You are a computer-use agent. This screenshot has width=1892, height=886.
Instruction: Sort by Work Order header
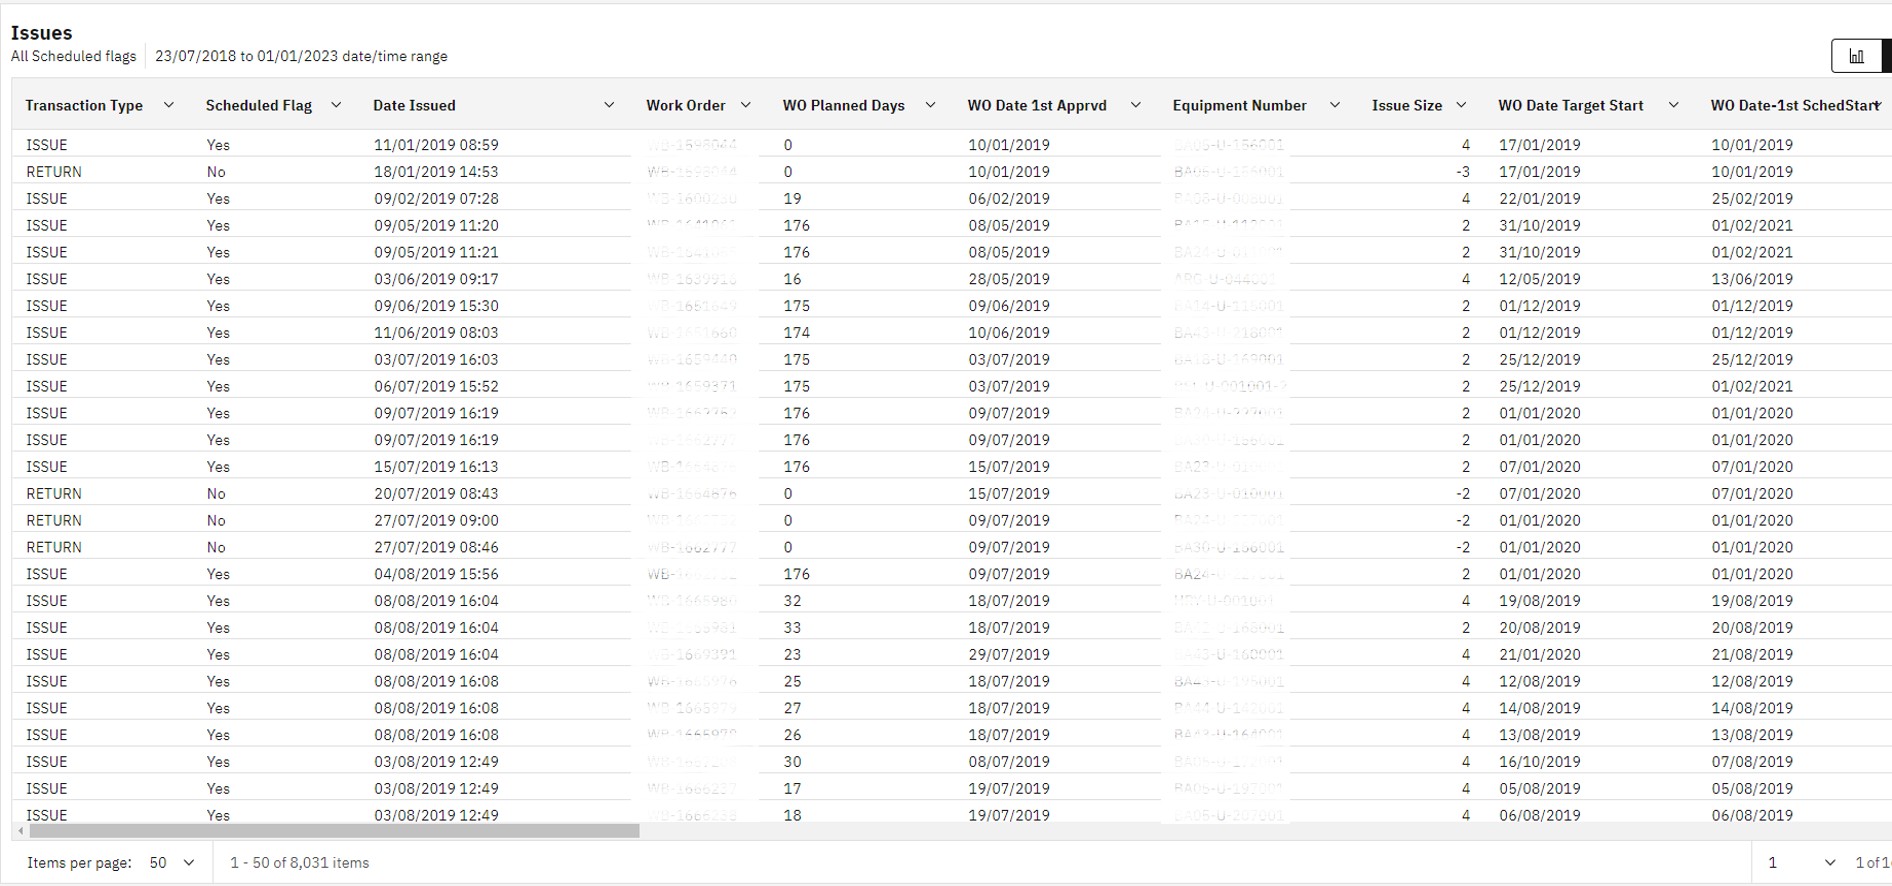pyautogui.click(x=686, y=105)
